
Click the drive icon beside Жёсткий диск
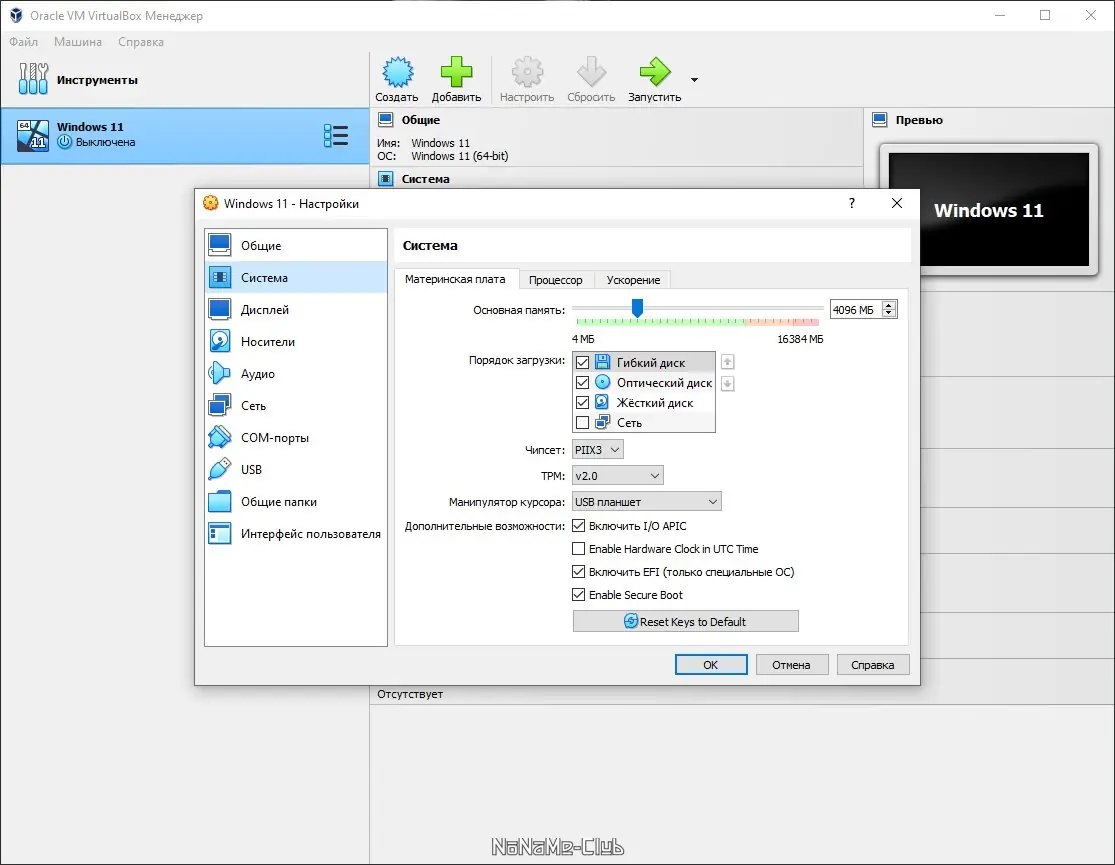pyautogui.click(x=602, y=402)
